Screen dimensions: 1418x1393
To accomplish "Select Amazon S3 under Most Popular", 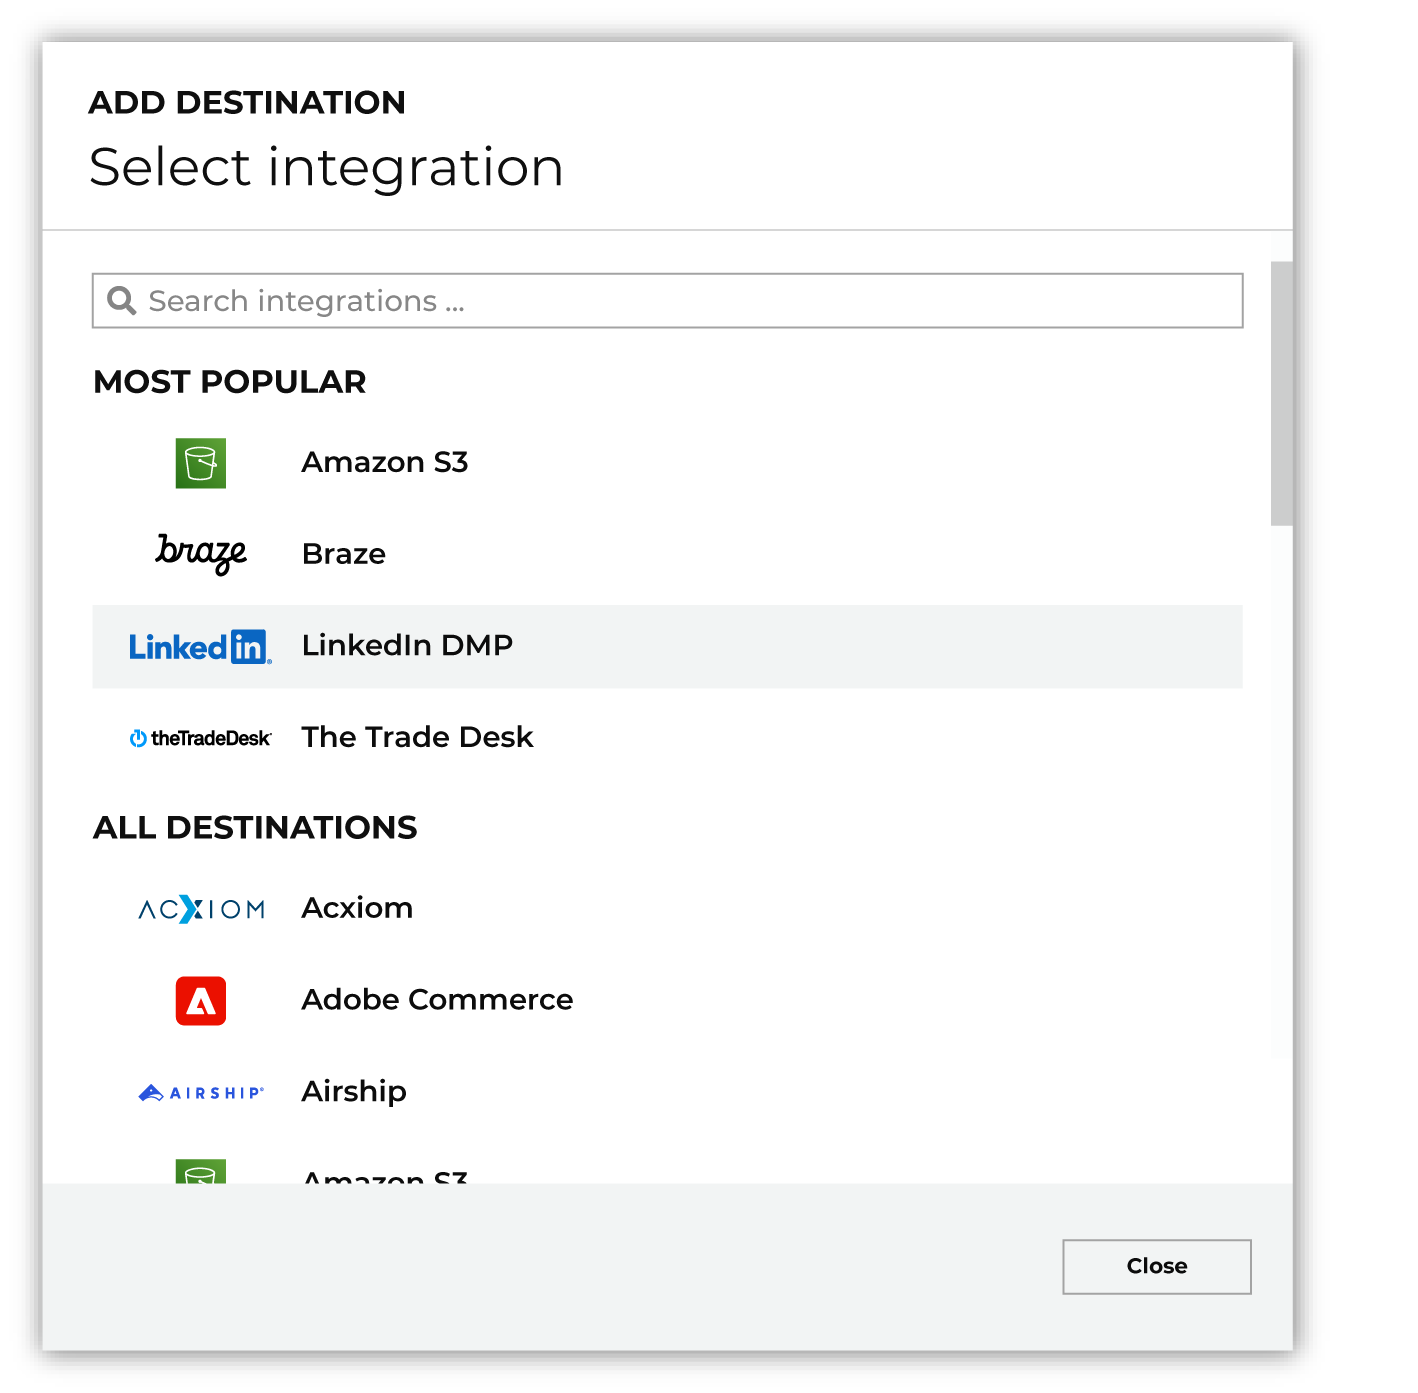I will pos(667,463).
